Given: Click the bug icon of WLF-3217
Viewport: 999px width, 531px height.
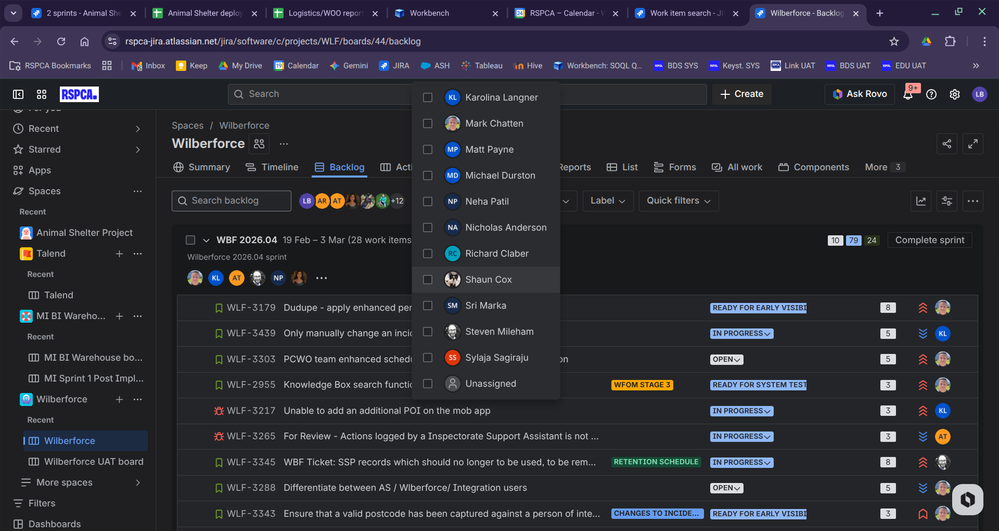Looking at the screenshot, I should tap(219, 411).
